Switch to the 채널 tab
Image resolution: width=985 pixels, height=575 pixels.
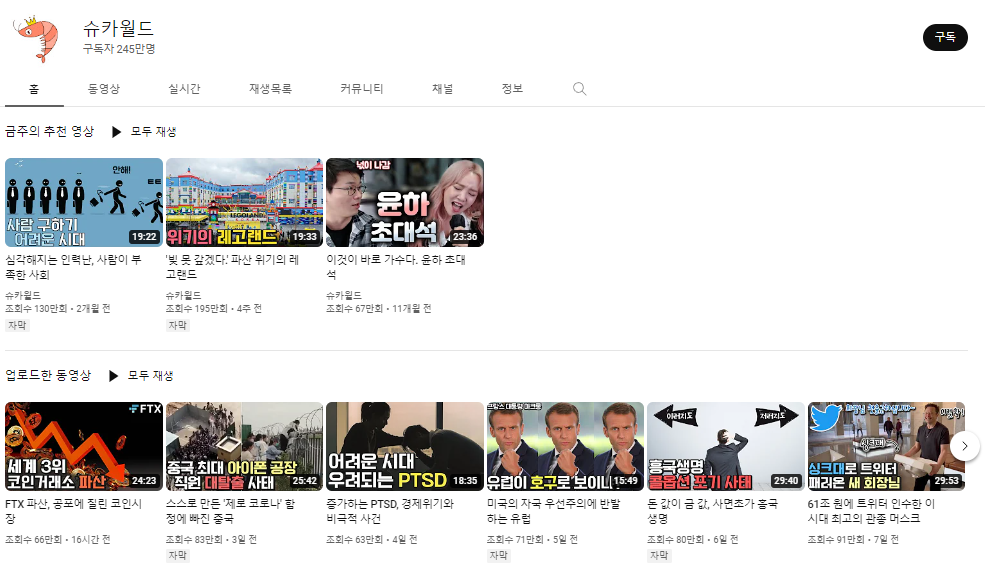pyautogui.click(x=442, y=89)
